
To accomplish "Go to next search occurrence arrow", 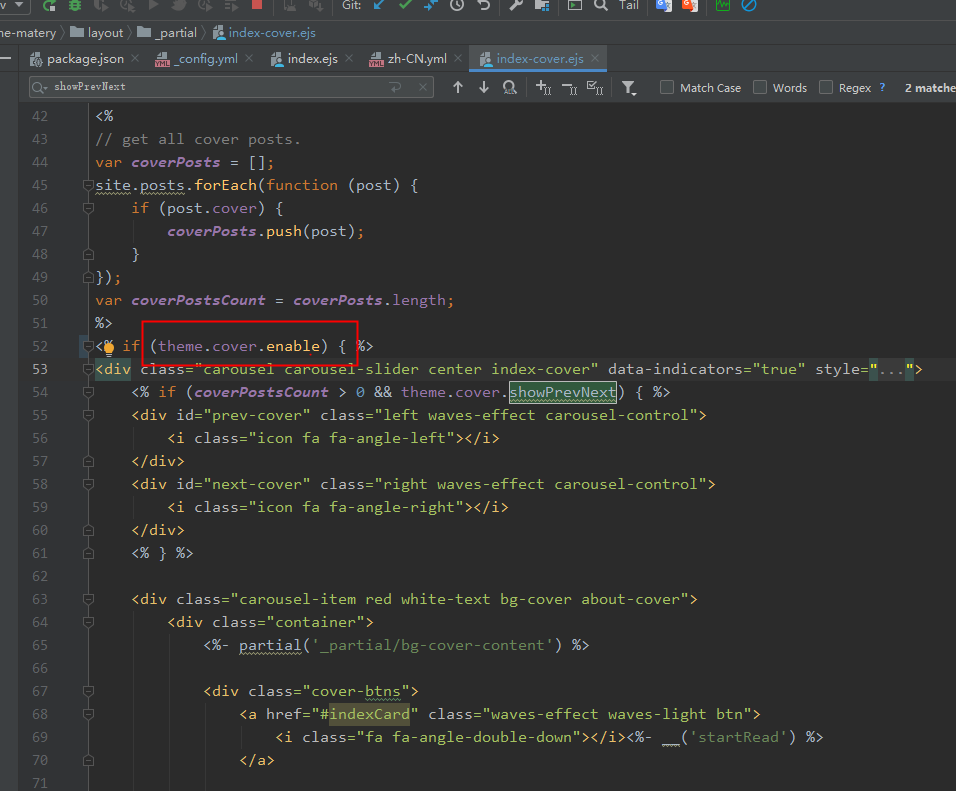I will coord(483,88).
